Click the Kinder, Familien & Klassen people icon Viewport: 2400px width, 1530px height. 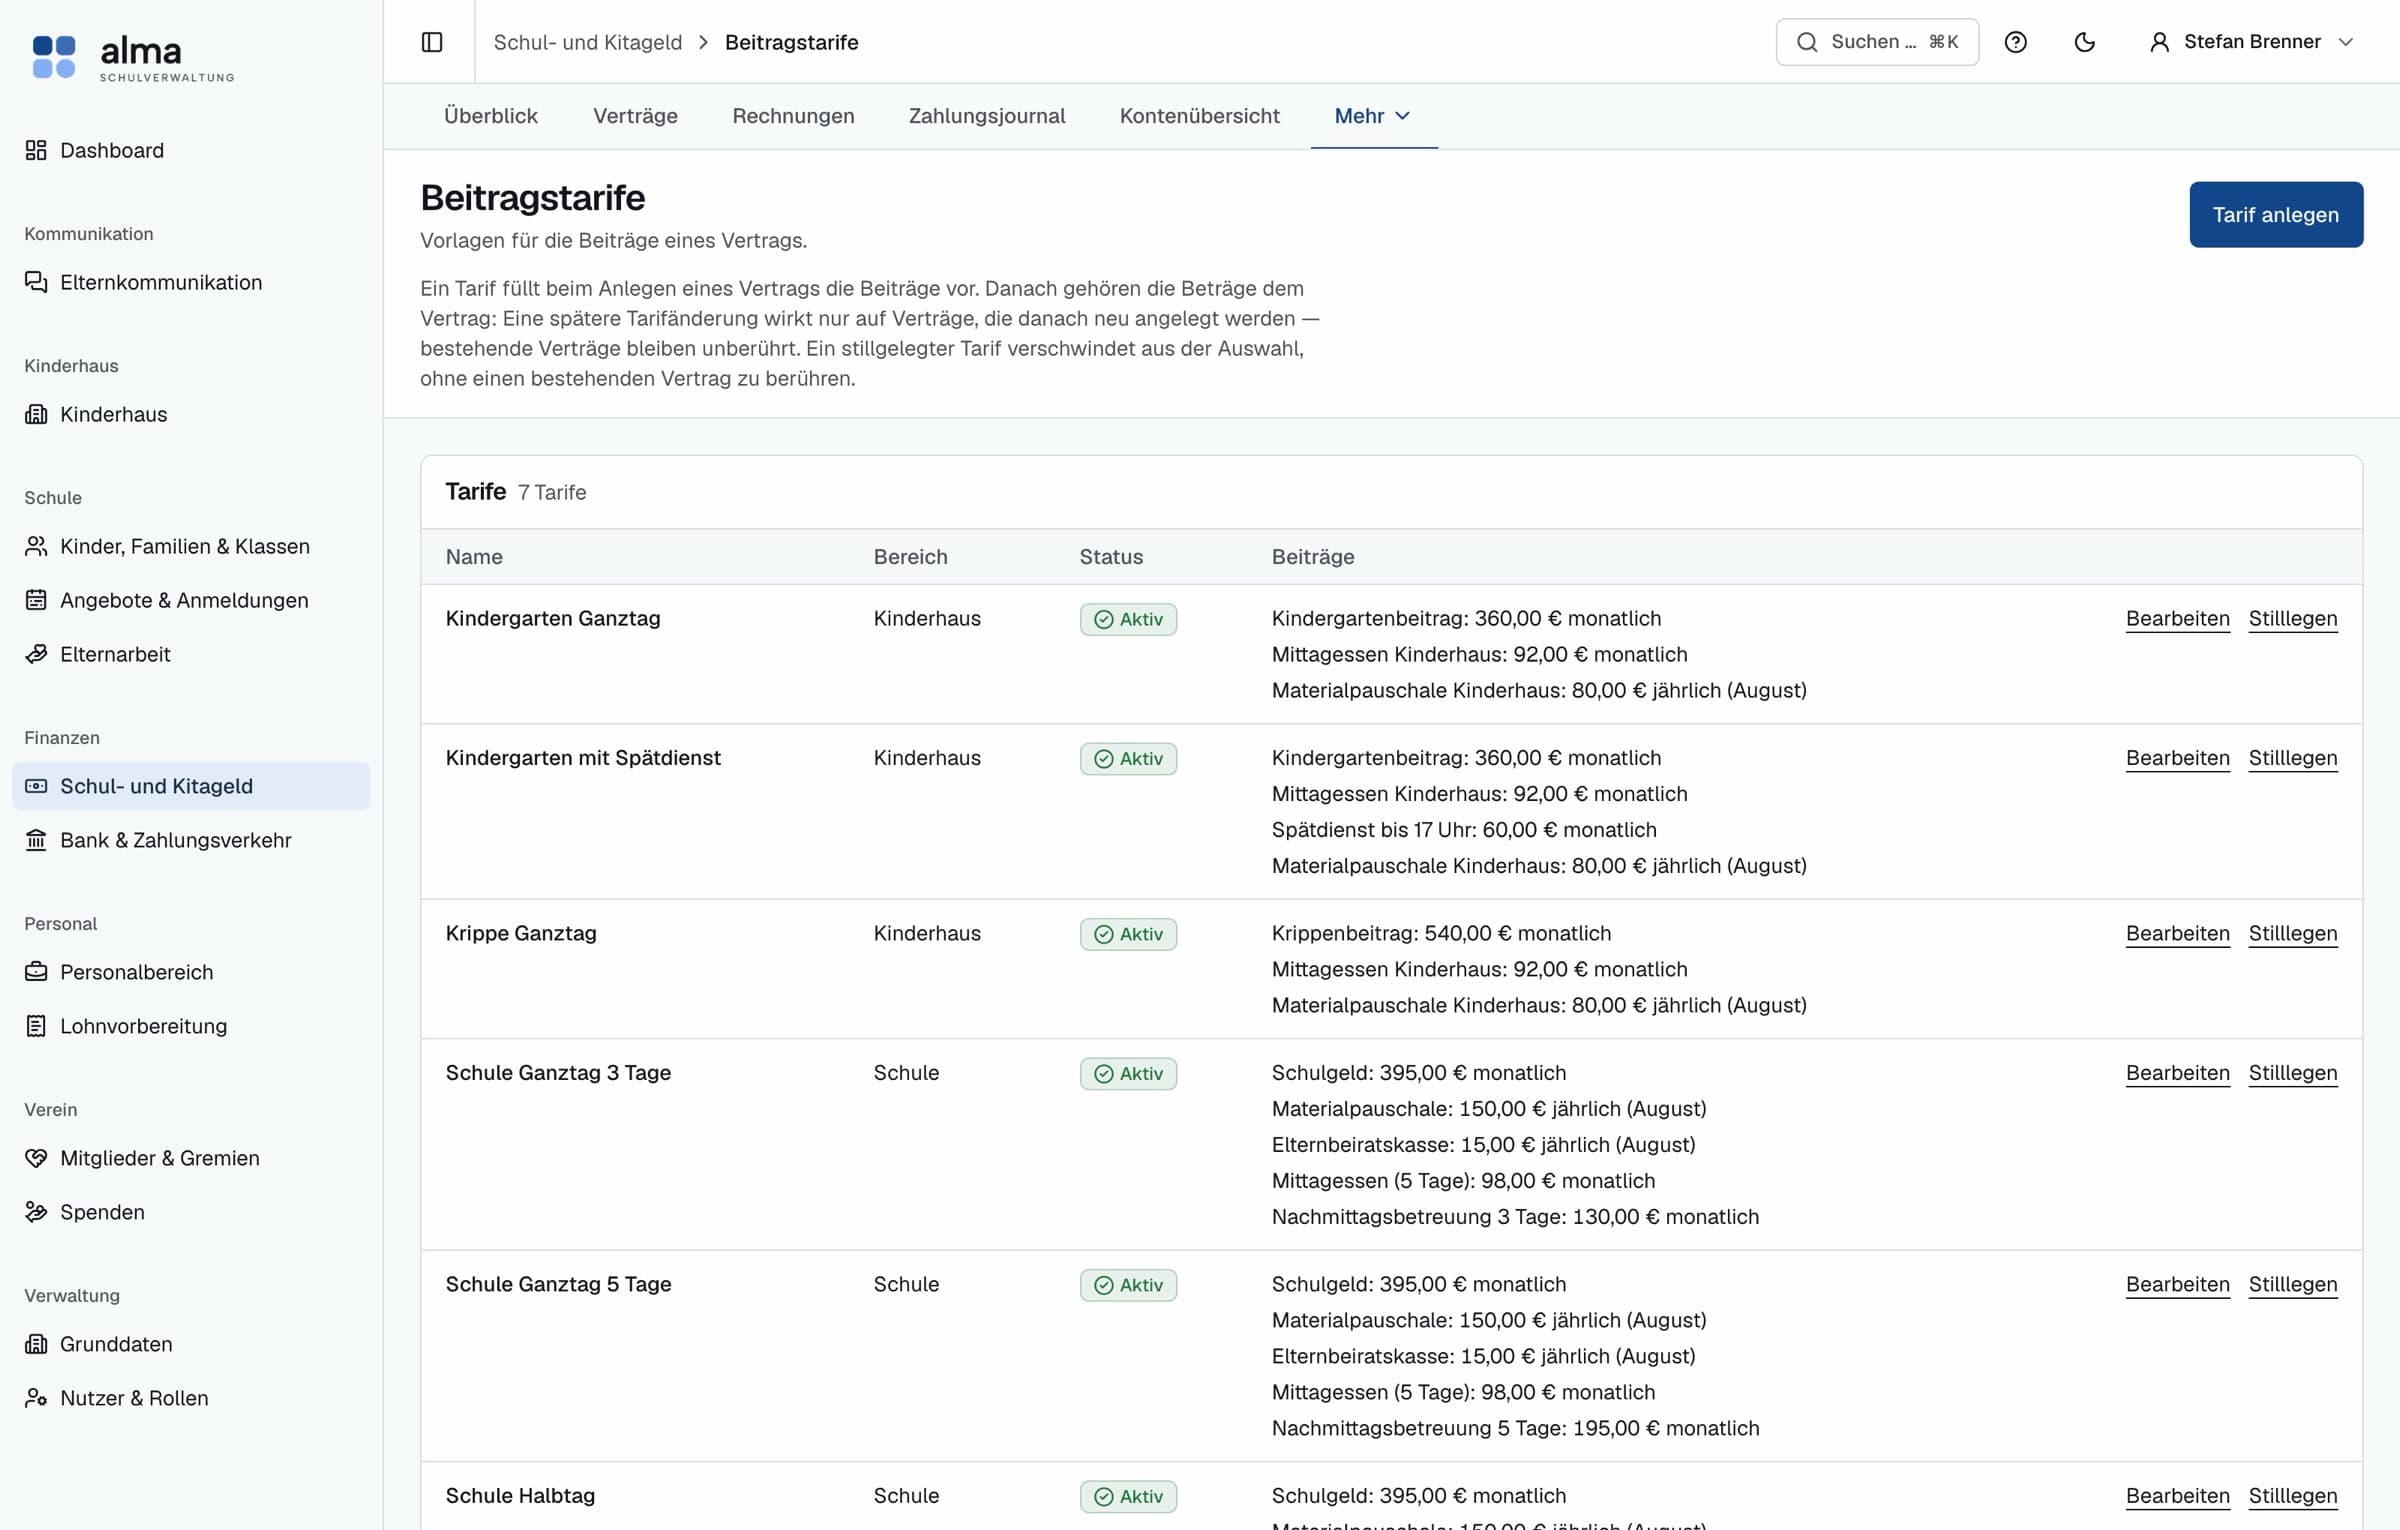[x=36, y=546]
